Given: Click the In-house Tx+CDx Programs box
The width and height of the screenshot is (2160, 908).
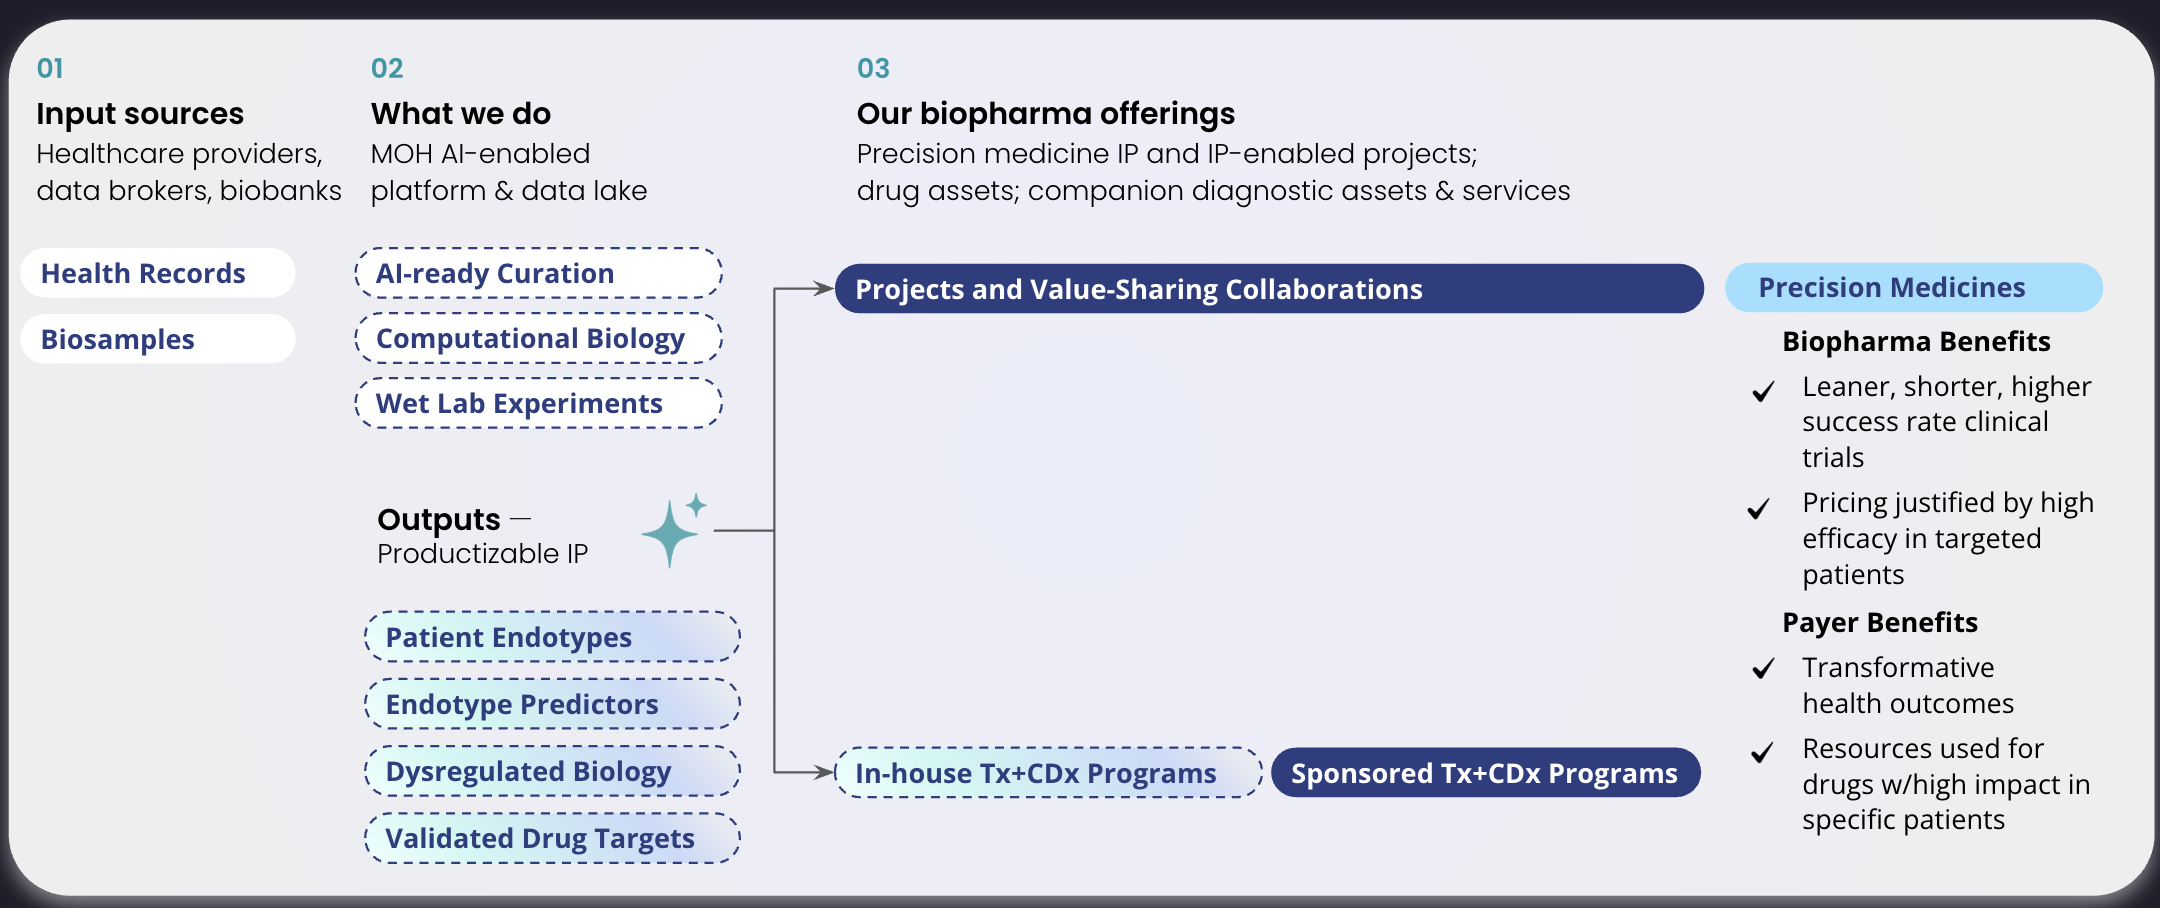Looking at the screenshot, I should 1048,773.
